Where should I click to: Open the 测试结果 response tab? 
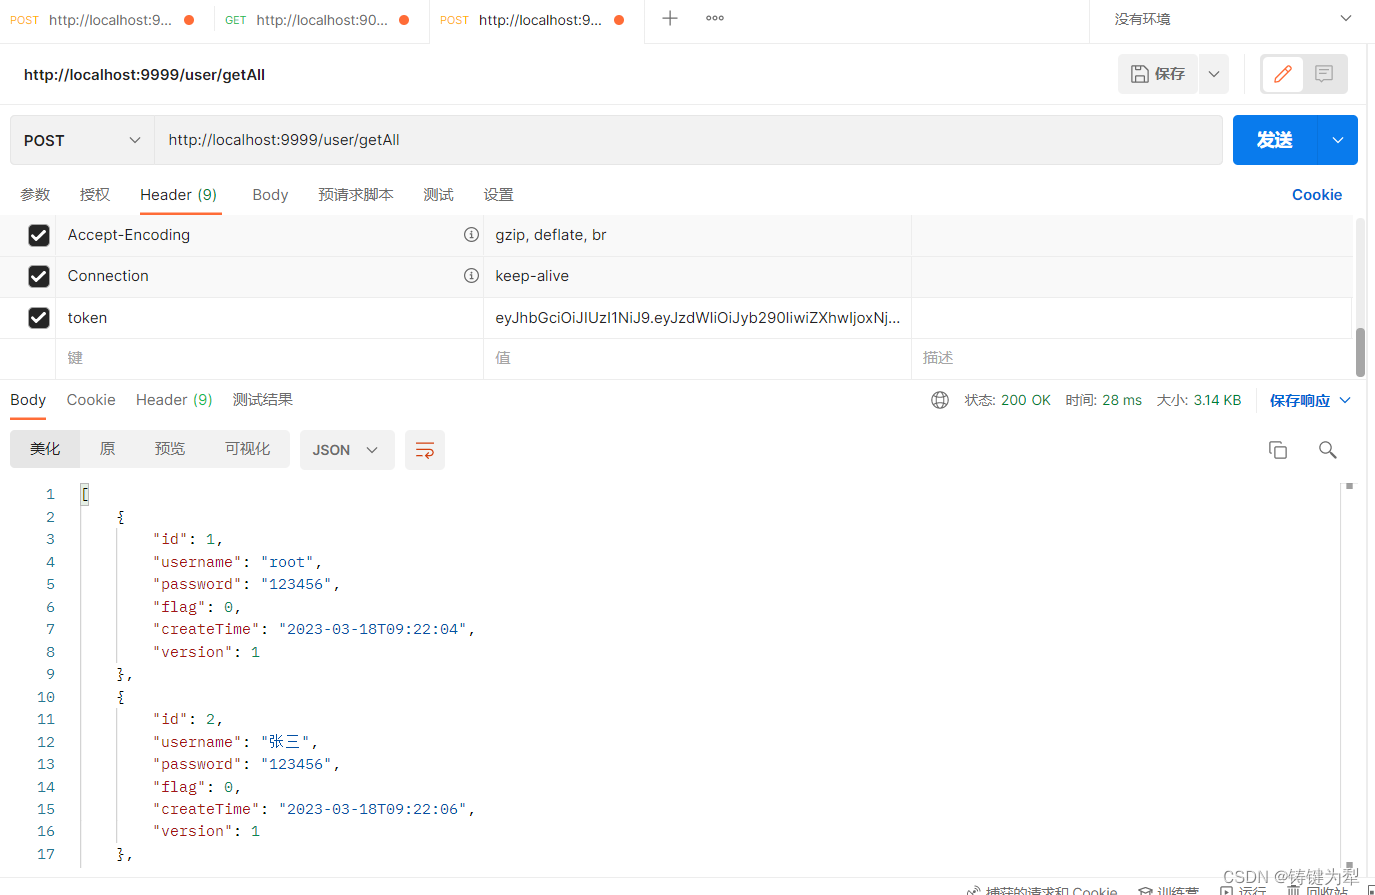[263, 400]
